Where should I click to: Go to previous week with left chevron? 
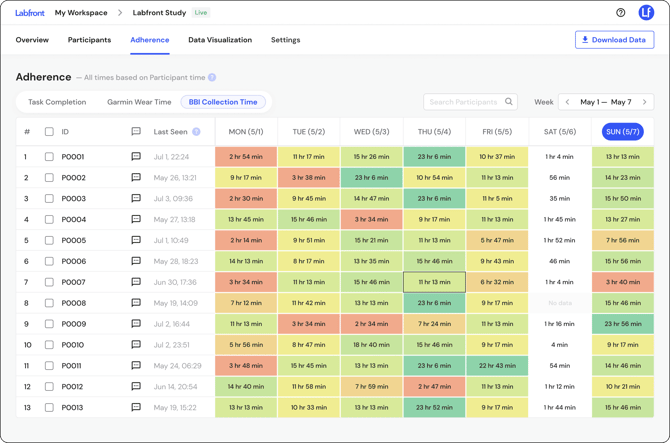pos(568,102)
